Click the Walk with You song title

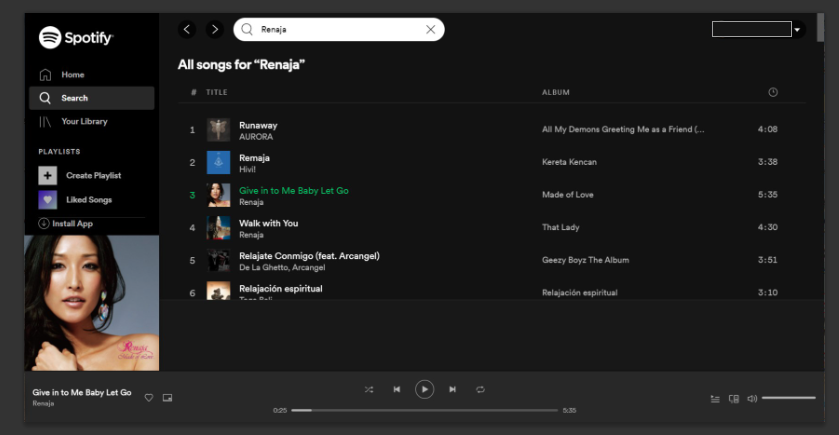coord(269,223)
